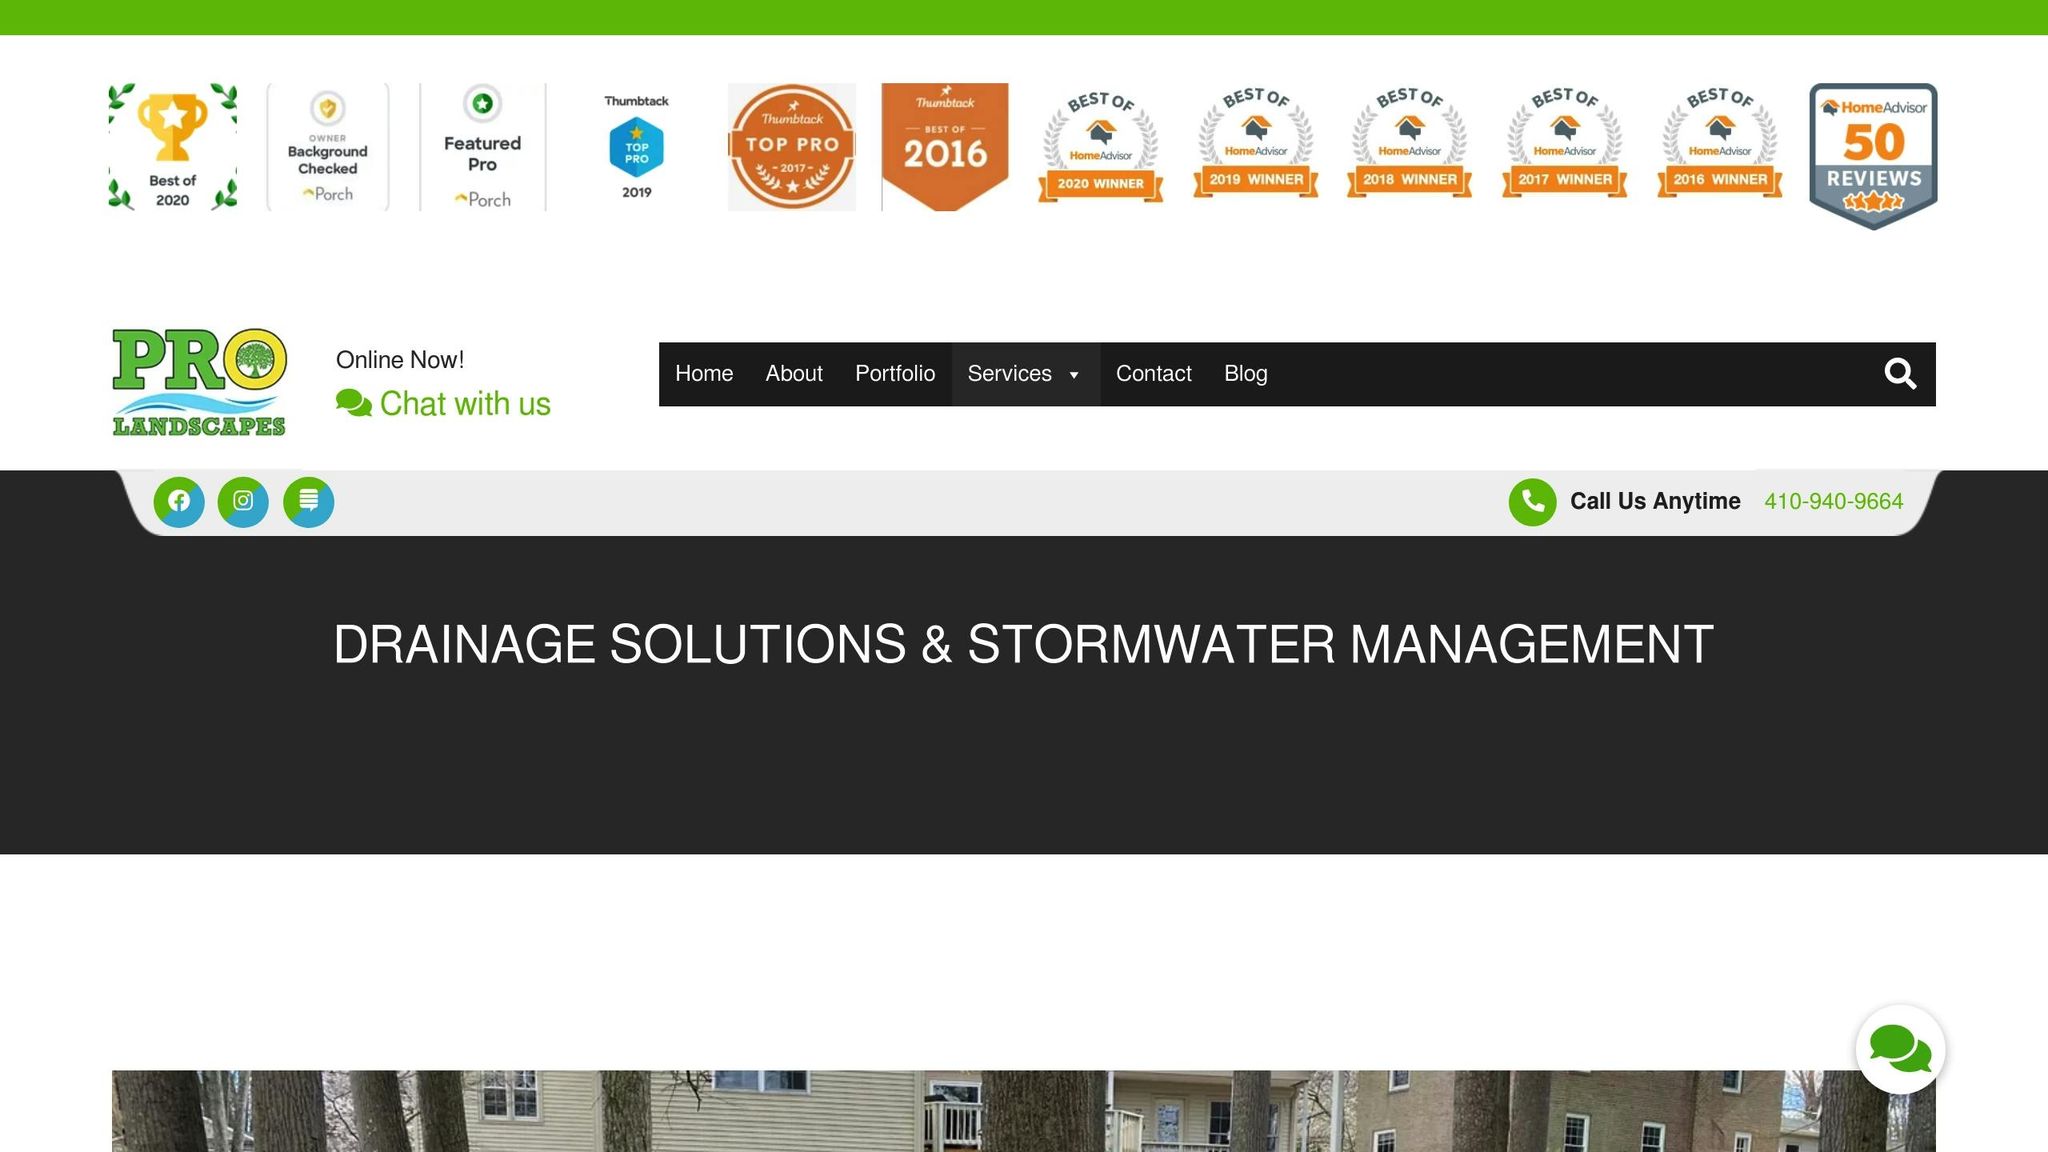Click the Chat with us link

click(465, 404)
